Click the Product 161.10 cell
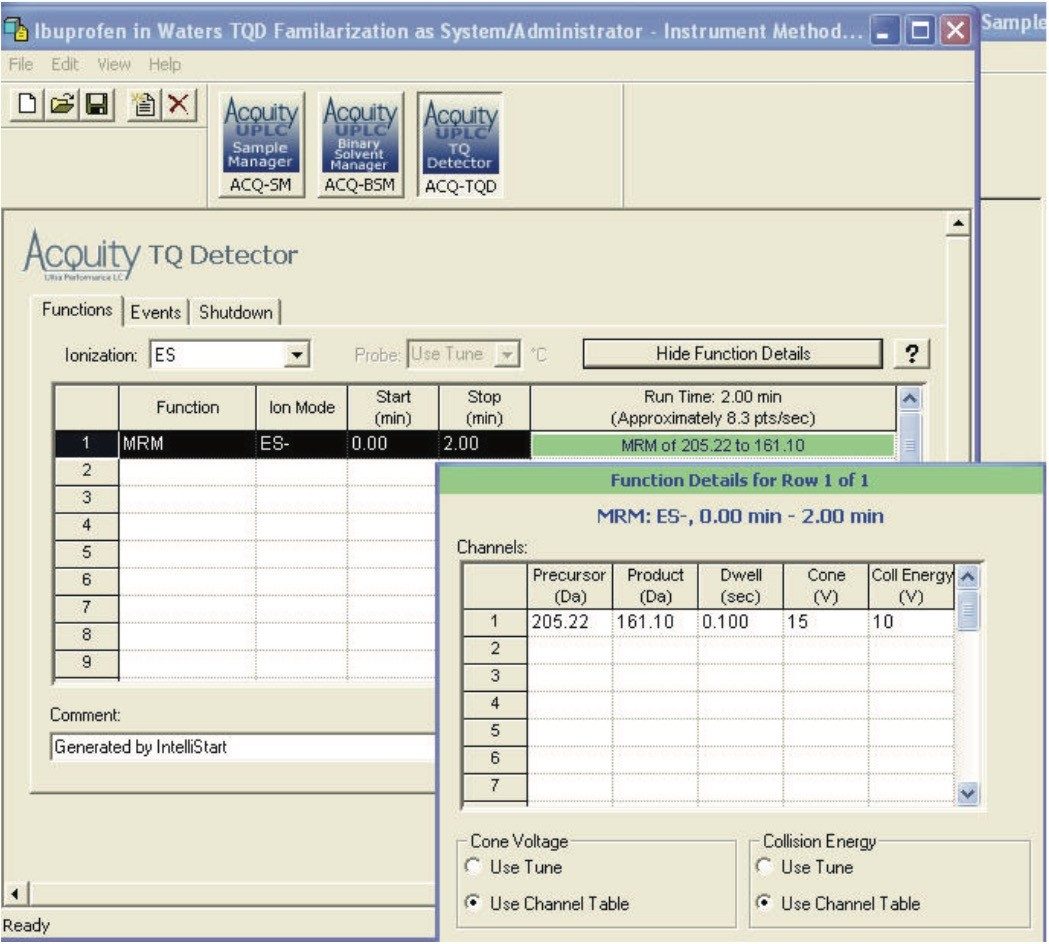This screenshot has width=1049, height=944. (656, 622)
